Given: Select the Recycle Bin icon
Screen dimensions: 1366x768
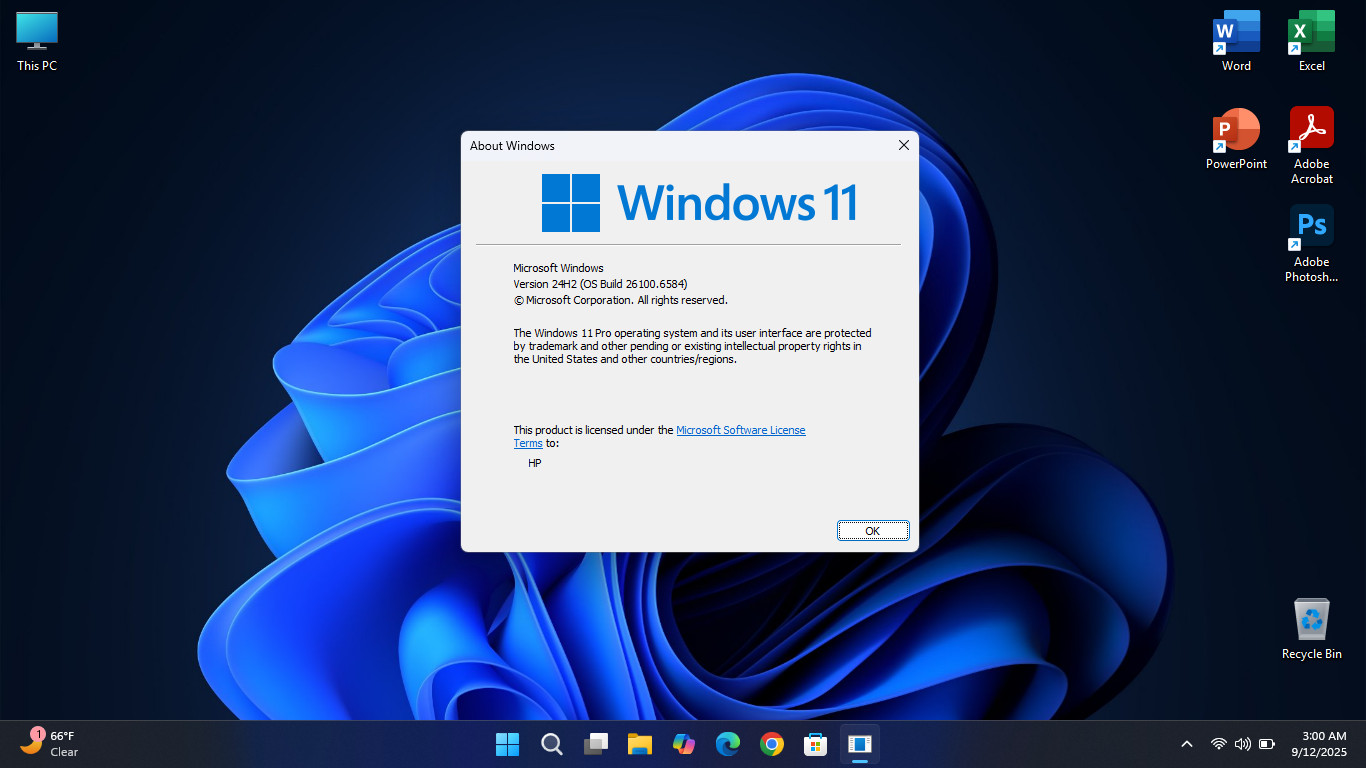Looking at the screenshot, I should [1311, 628].
